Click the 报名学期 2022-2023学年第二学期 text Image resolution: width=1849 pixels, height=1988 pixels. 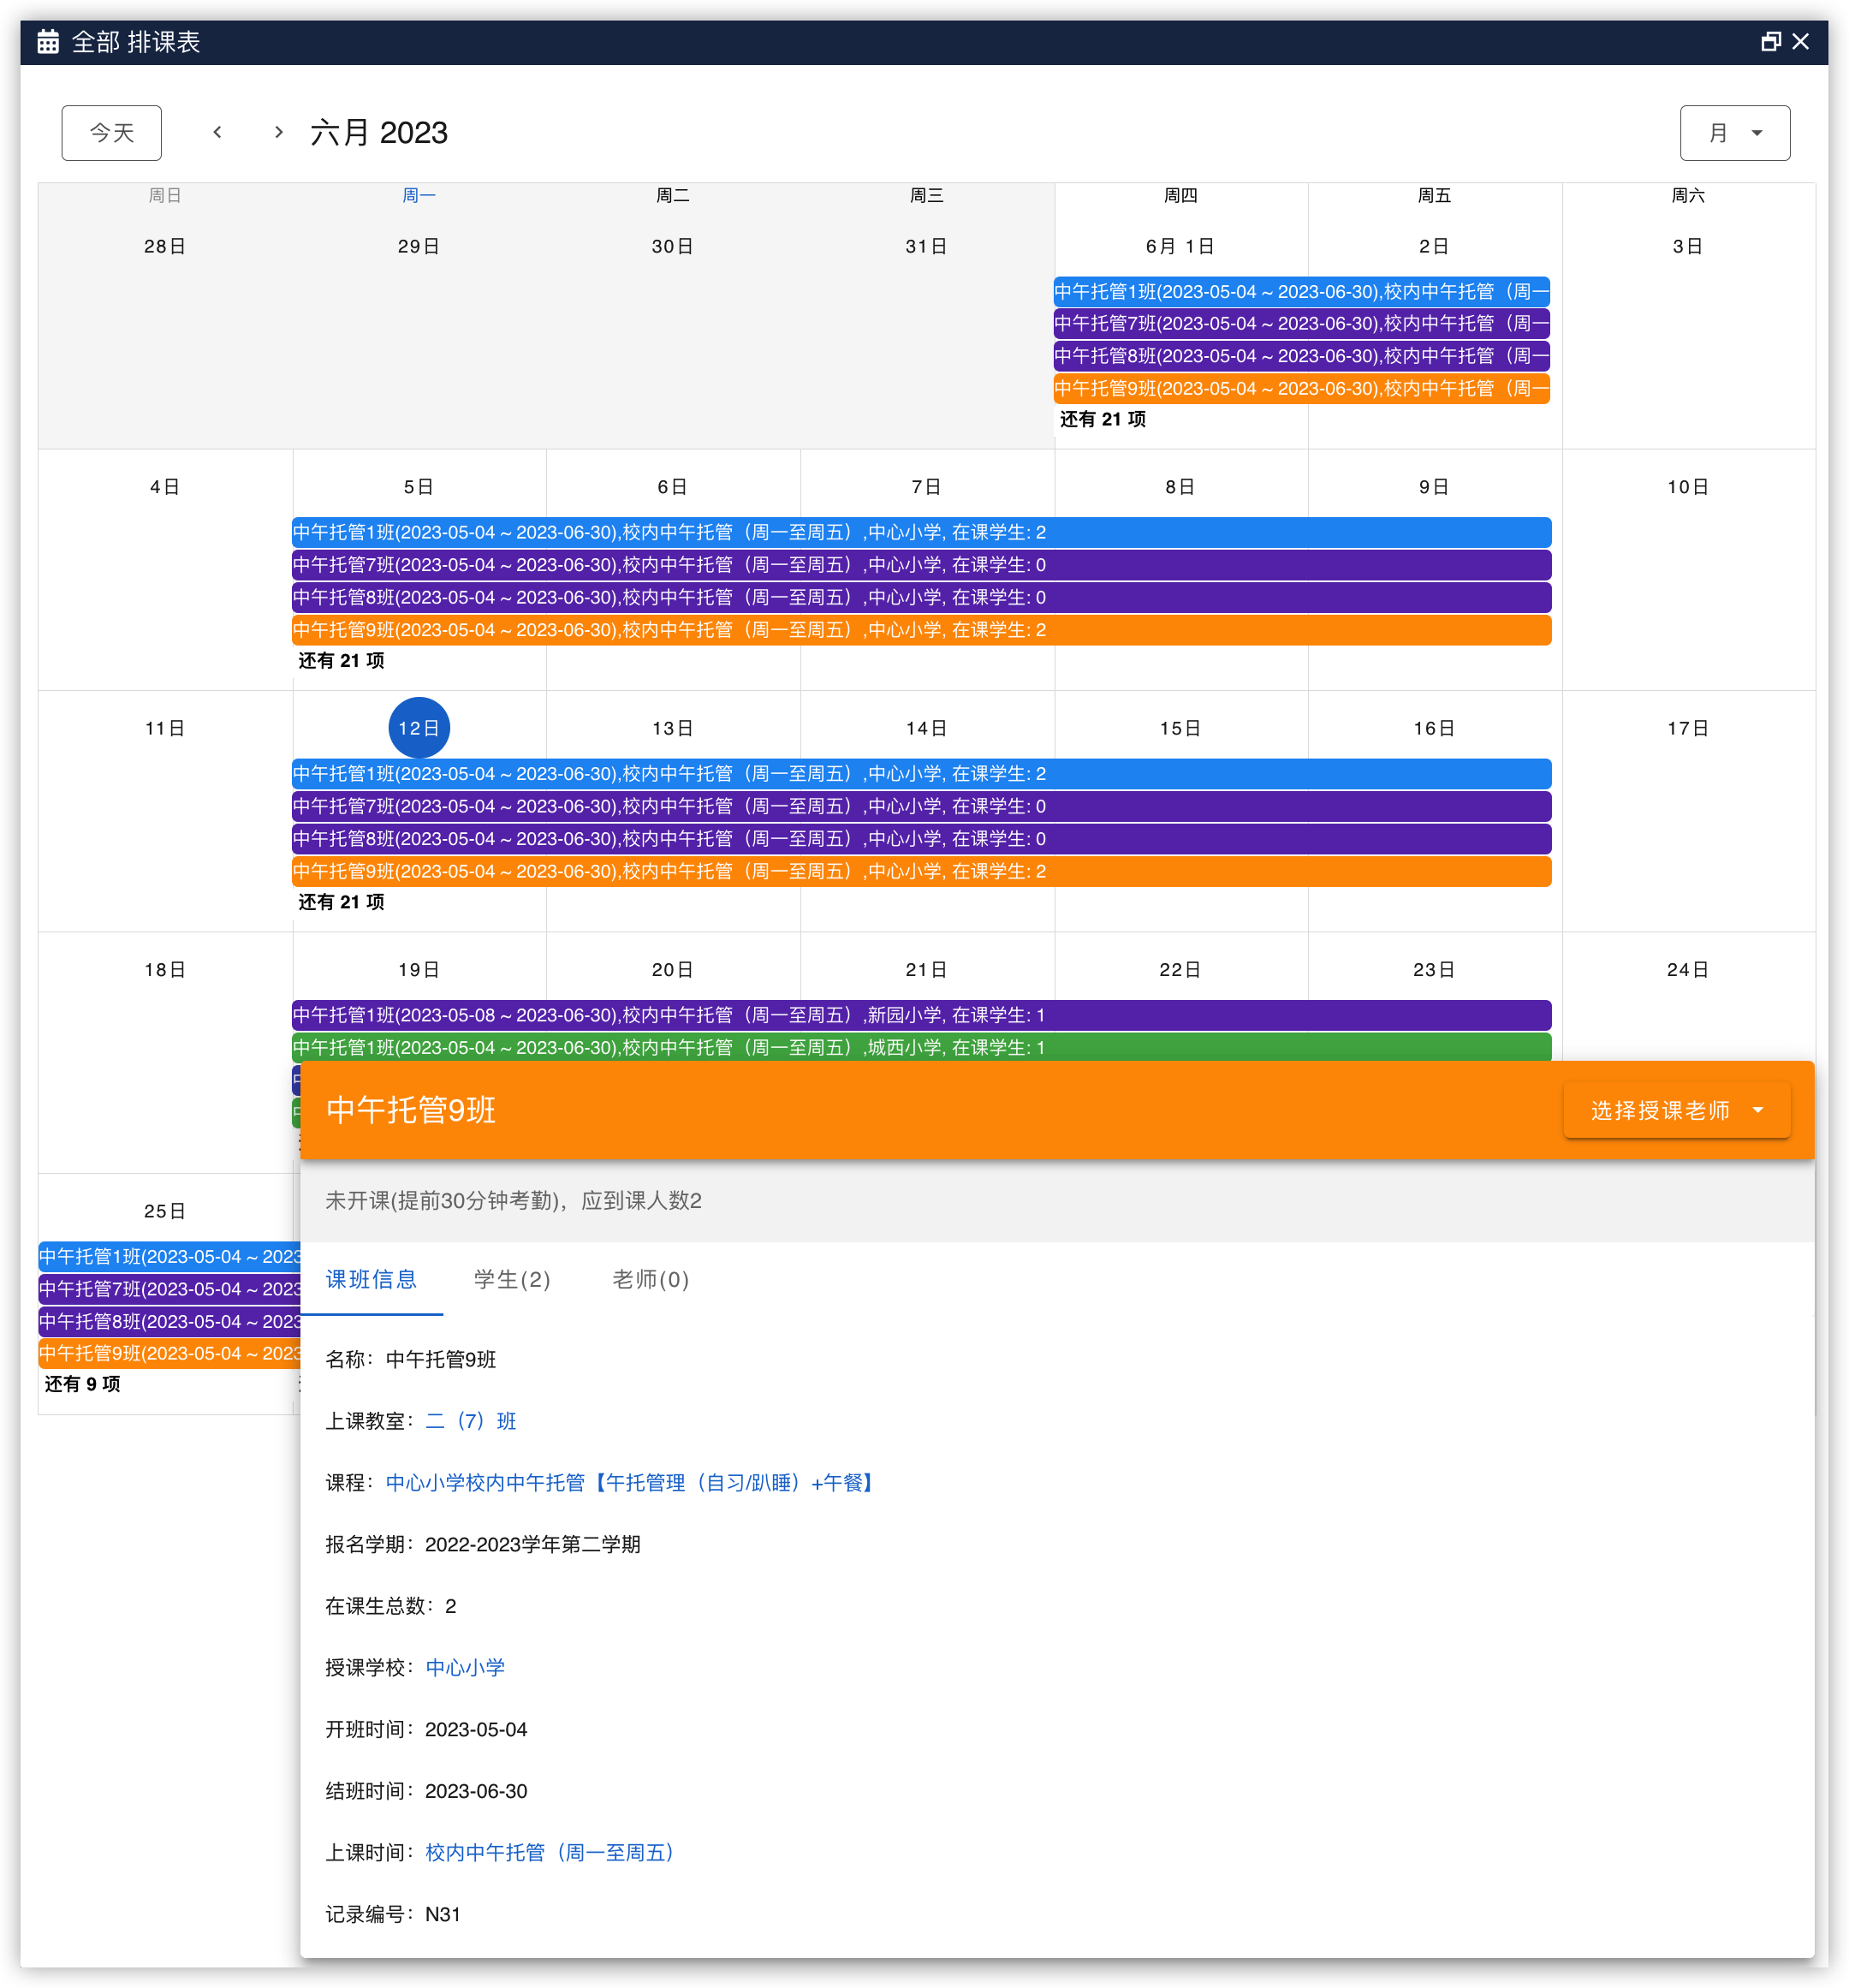[x=483, y=1544]
